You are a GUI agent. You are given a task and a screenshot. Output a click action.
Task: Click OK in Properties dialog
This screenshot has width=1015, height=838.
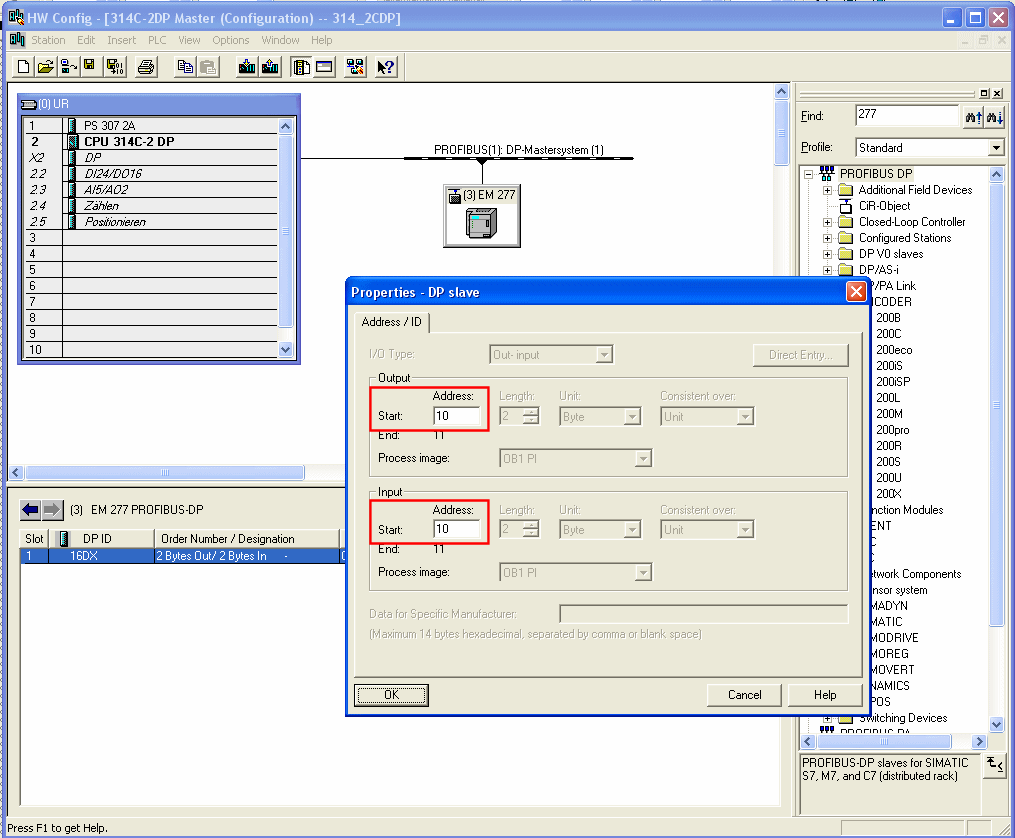click(391, 694)
